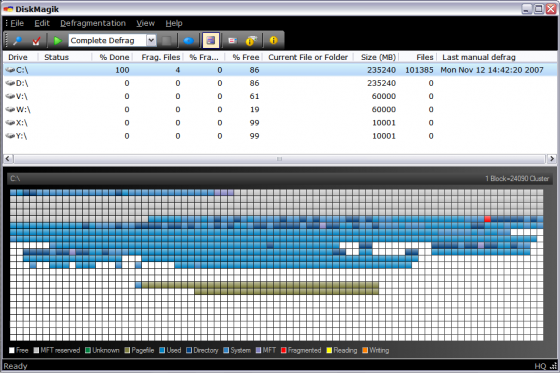Click the gray stop square button
Screen dimensions: 560x373
166,40
